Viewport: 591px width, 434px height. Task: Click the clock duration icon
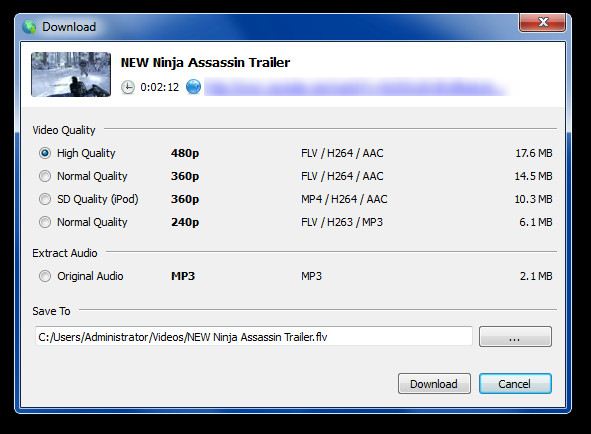(x=128, y=87)
